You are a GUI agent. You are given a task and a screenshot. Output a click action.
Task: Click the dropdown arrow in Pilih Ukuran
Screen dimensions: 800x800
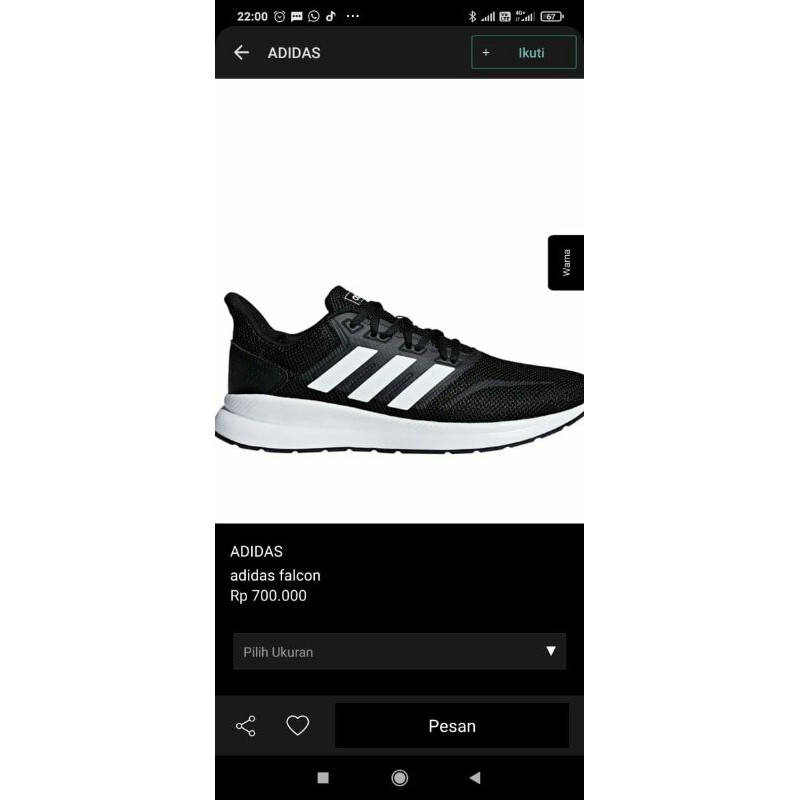pyautogui.click(x=551, y=651)
